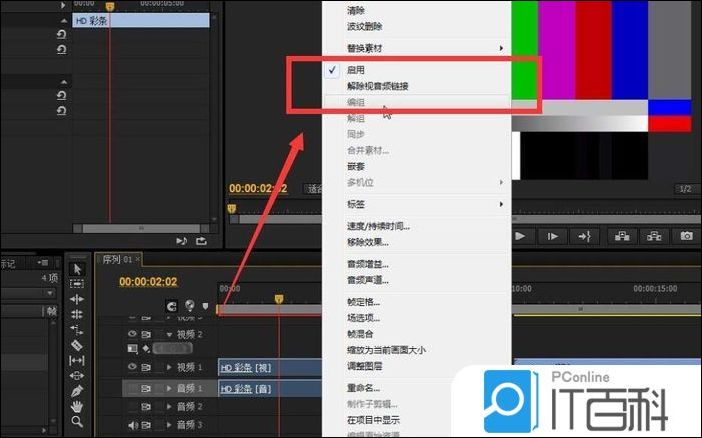702x438 pixels.
Task: Open the 标签 submenu
Action: point(417,204)
